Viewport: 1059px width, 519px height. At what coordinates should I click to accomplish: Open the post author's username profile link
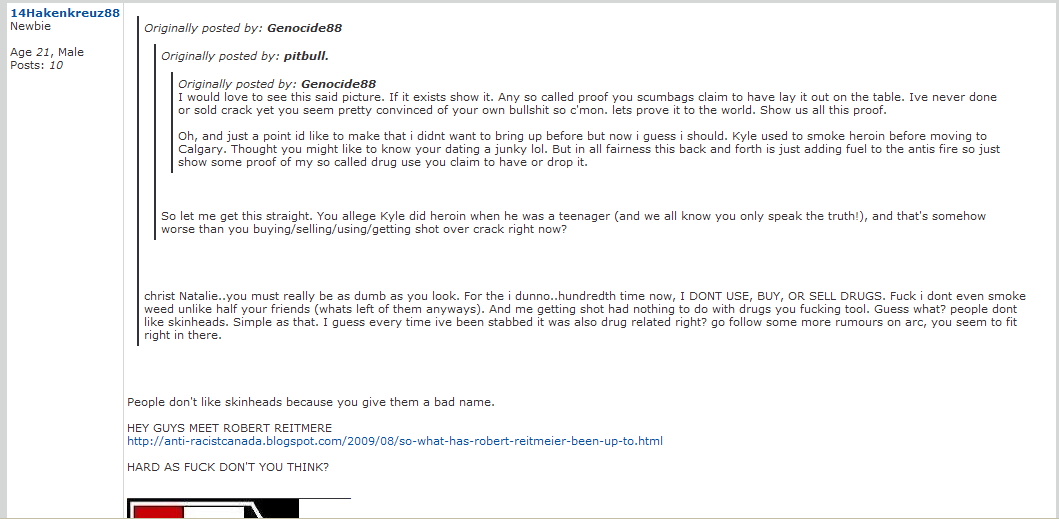click(65, 13)
